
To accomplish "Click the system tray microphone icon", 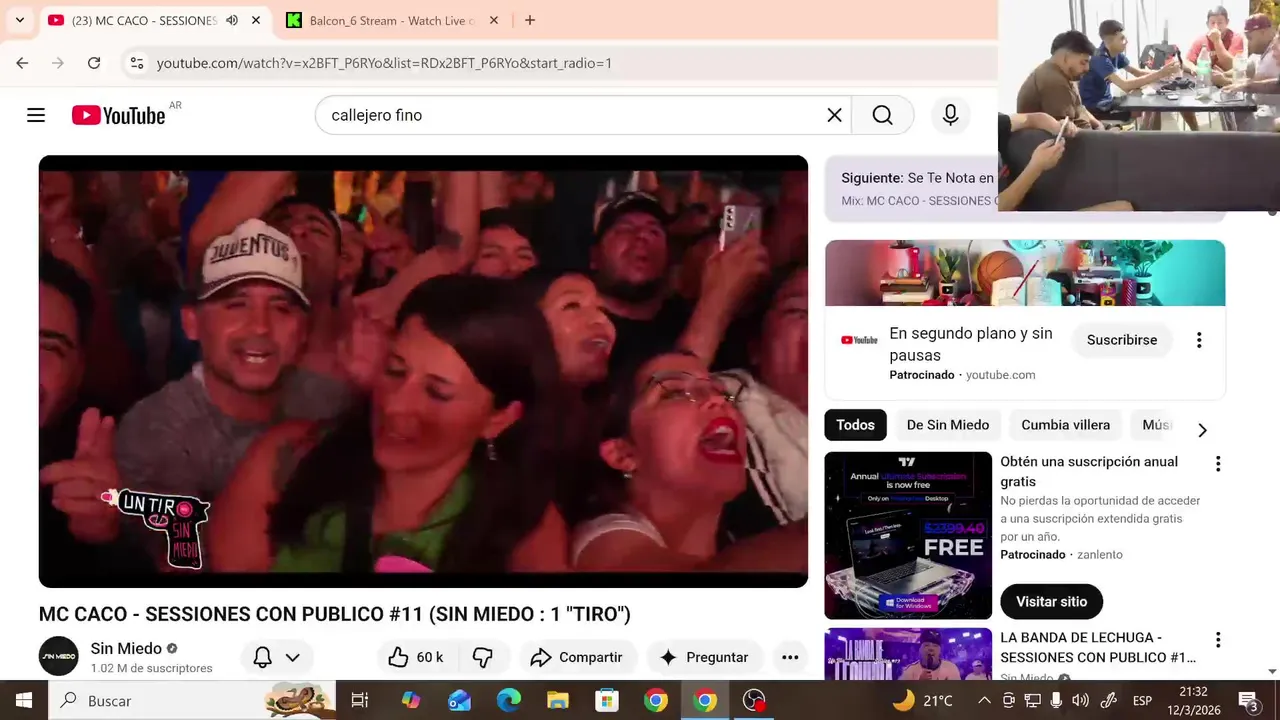I will pyautogui.click(x=1056, y=701).
